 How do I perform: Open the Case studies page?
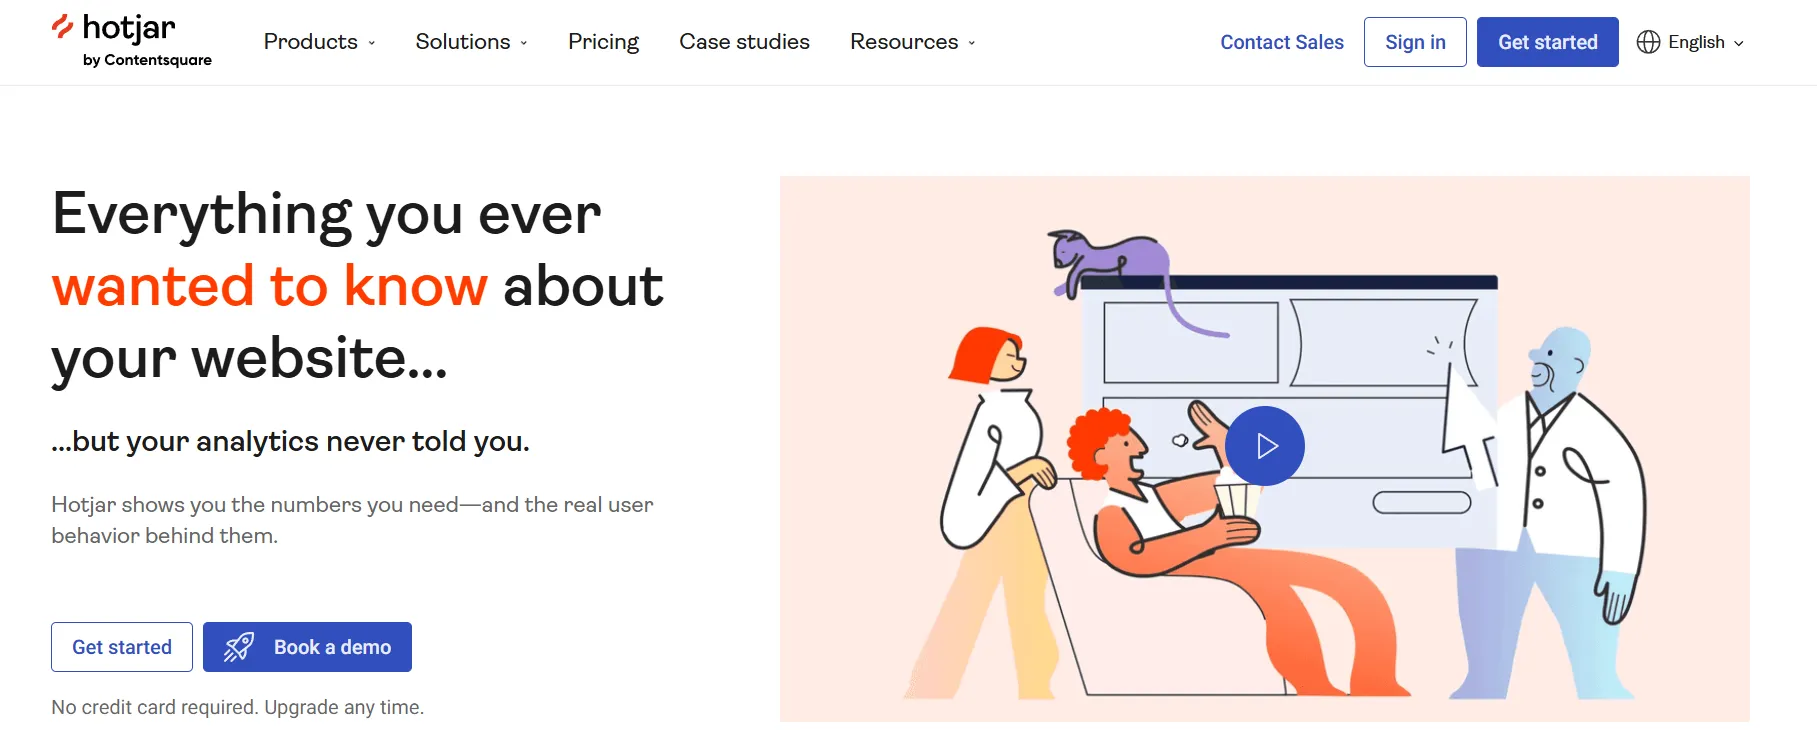[744, 42]
